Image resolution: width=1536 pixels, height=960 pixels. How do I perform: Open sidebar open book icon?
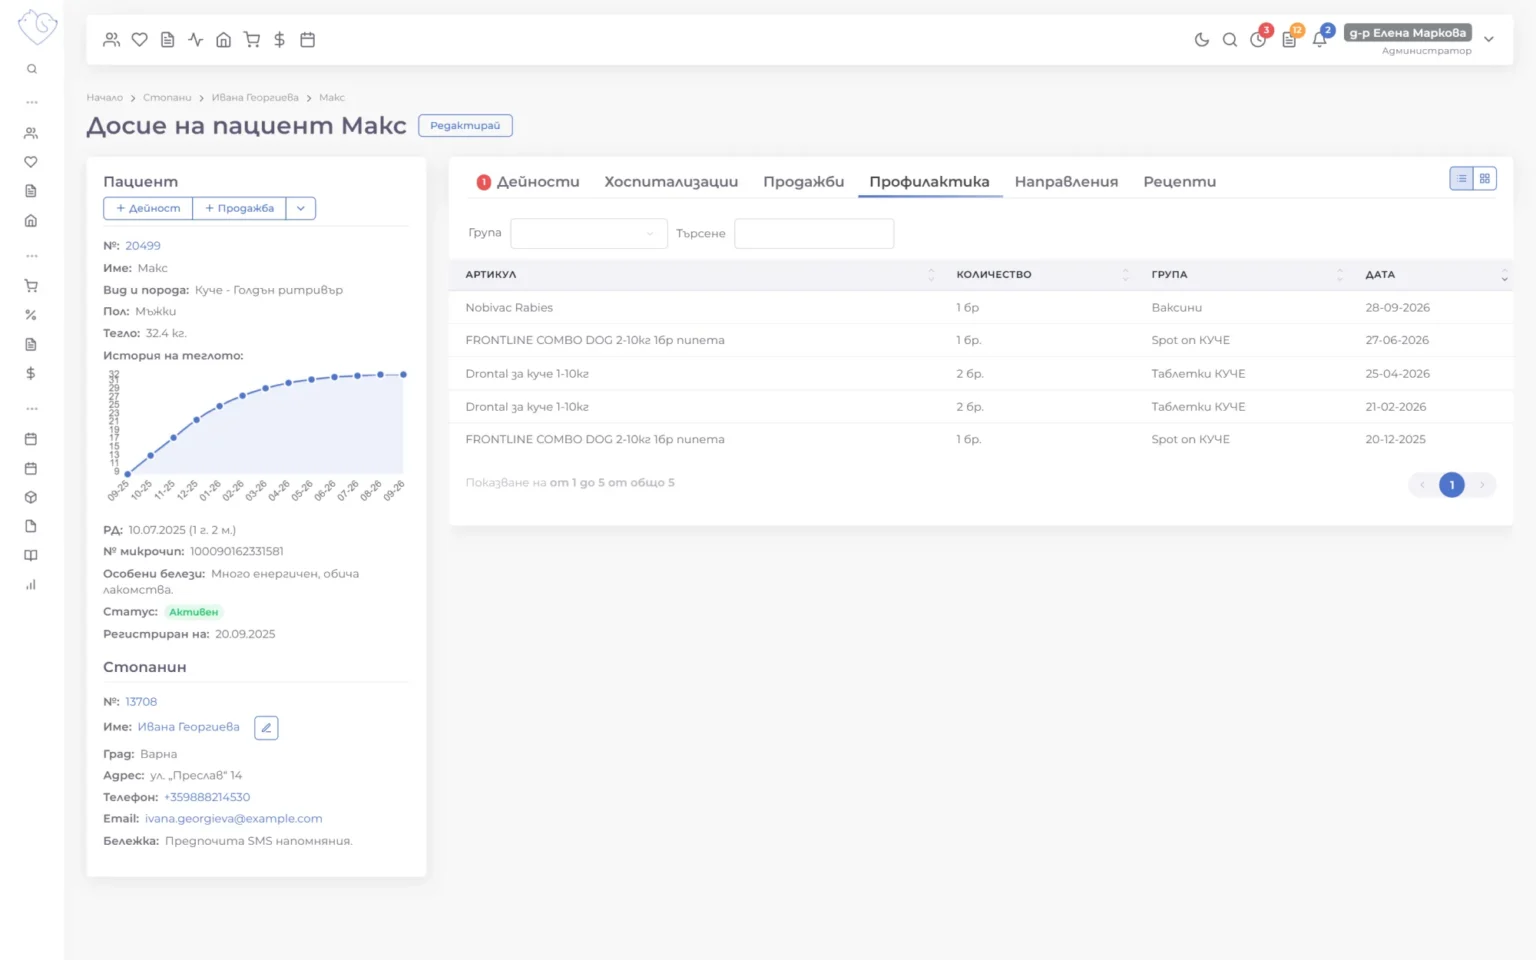coord(31,556)
